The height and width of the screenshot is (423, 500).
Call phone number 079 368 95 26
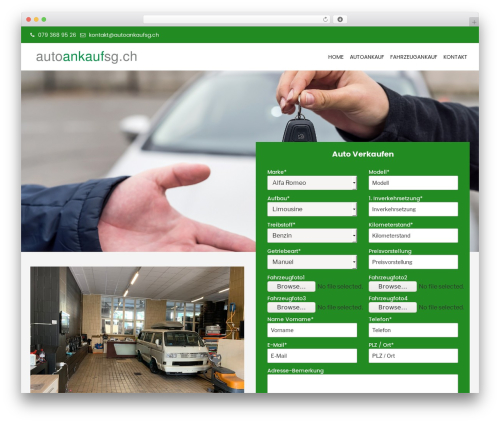click(x=57, y=35)
